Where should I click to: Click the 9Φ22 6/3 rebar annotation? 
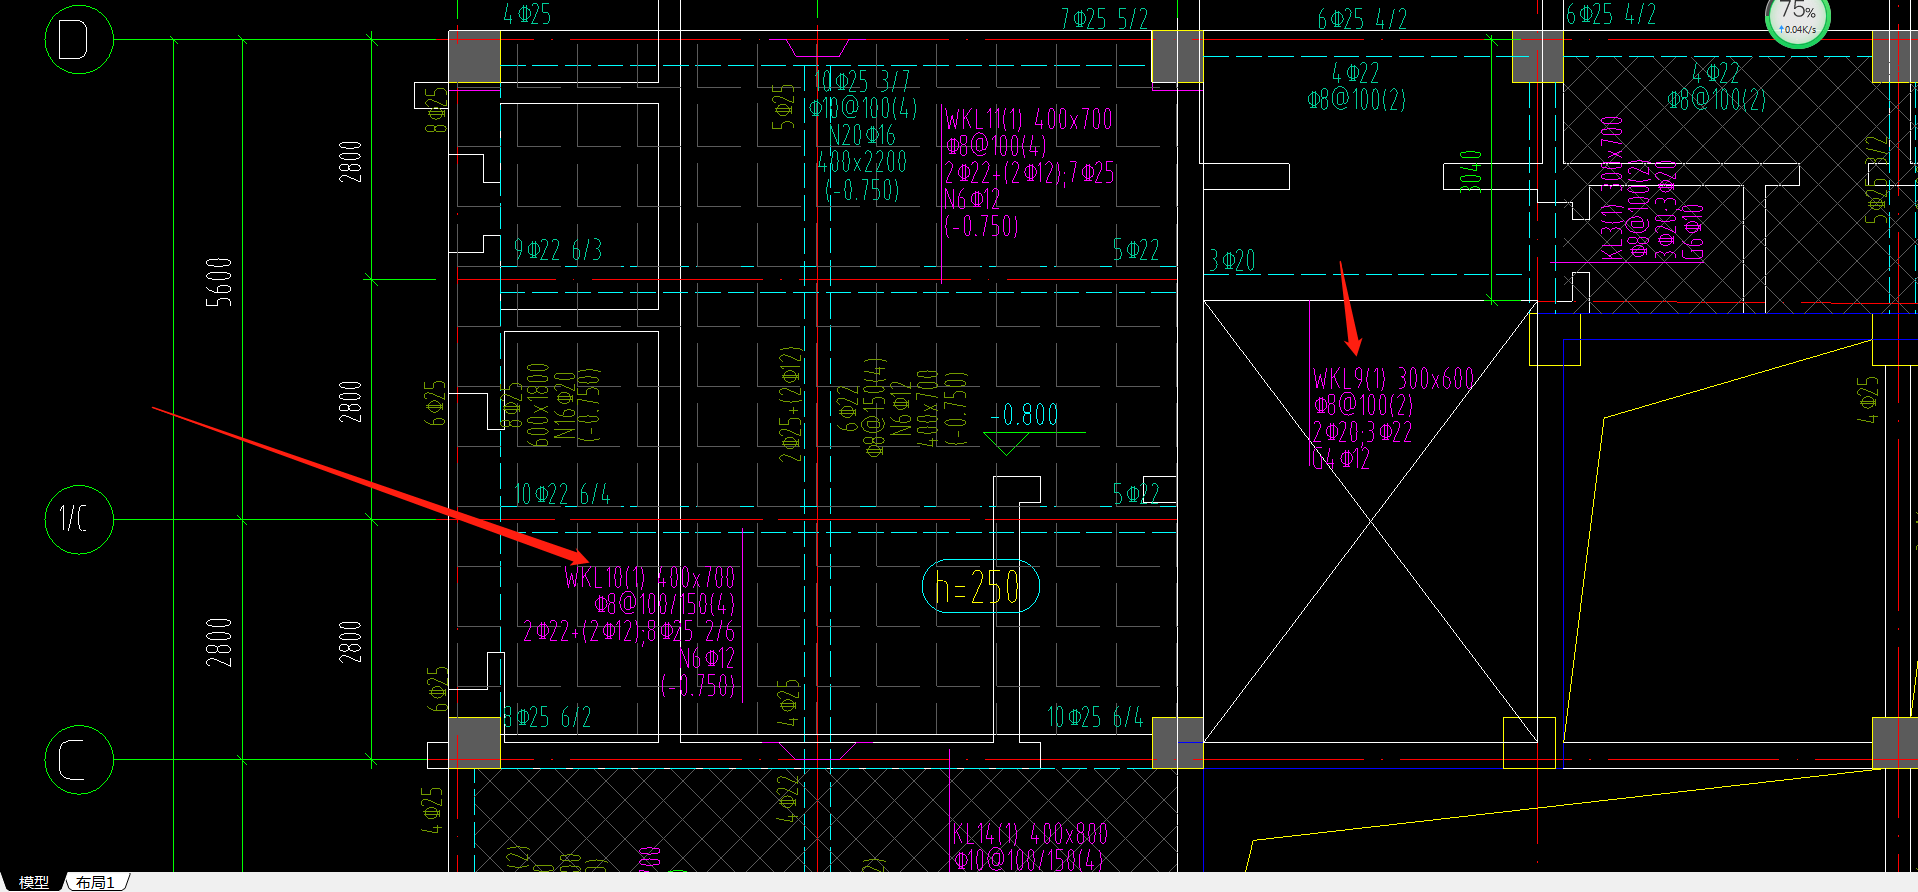point(558,250)
